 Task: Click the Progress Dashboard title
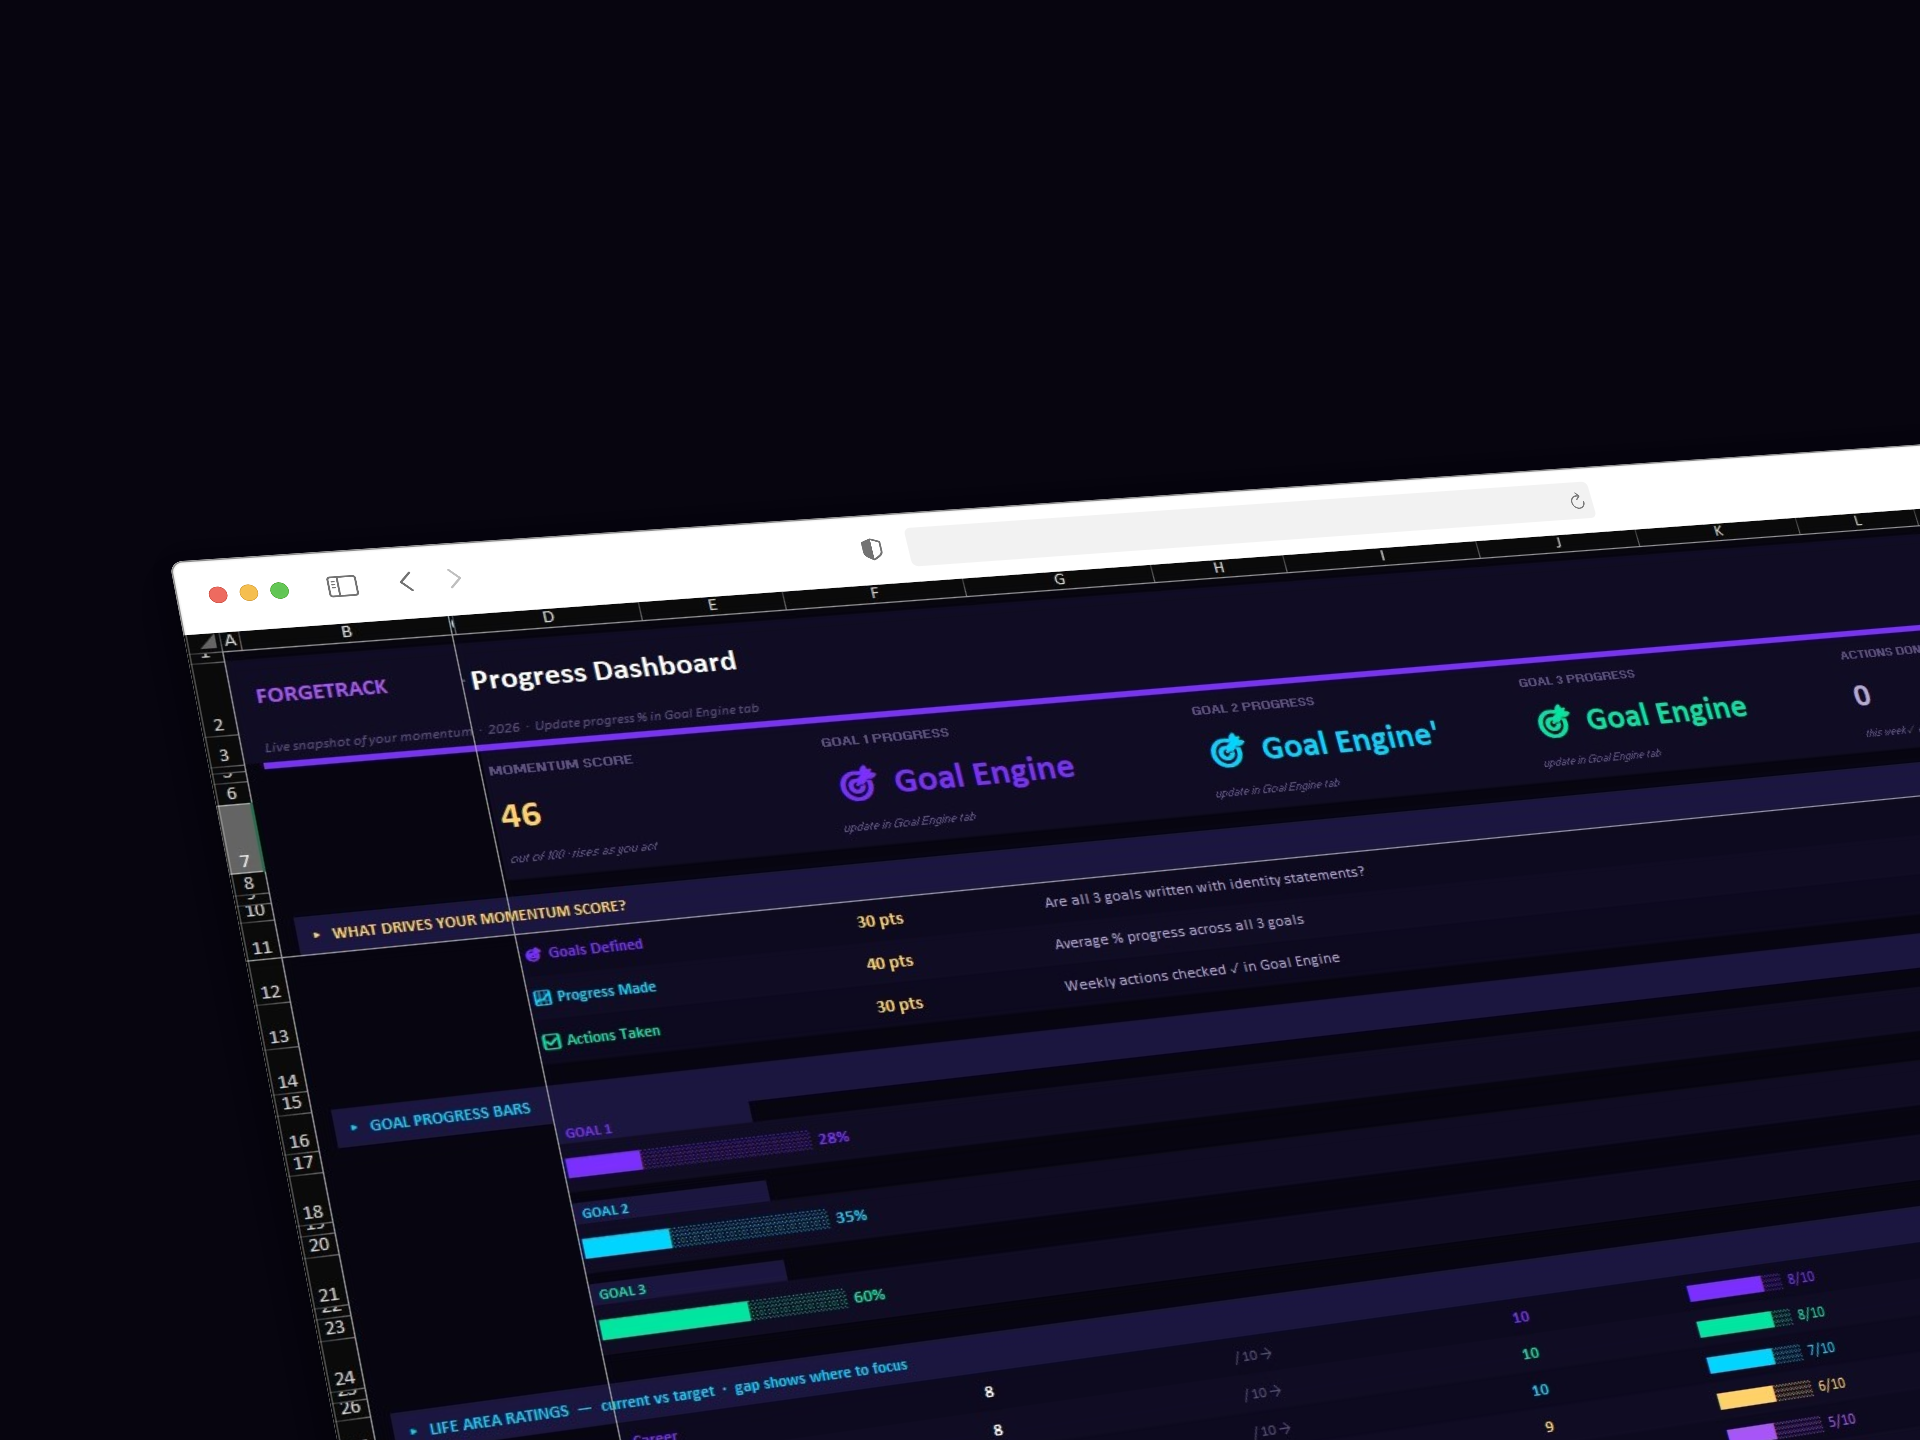(603, 670)
